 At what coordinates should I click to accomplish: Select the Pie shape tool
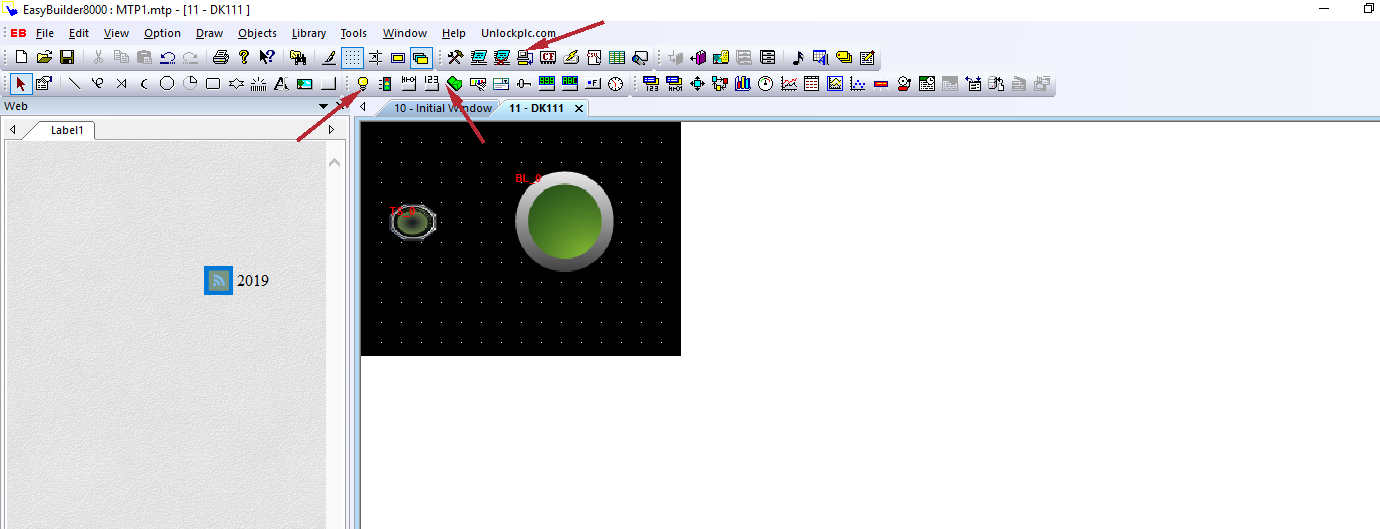[190, 83]
